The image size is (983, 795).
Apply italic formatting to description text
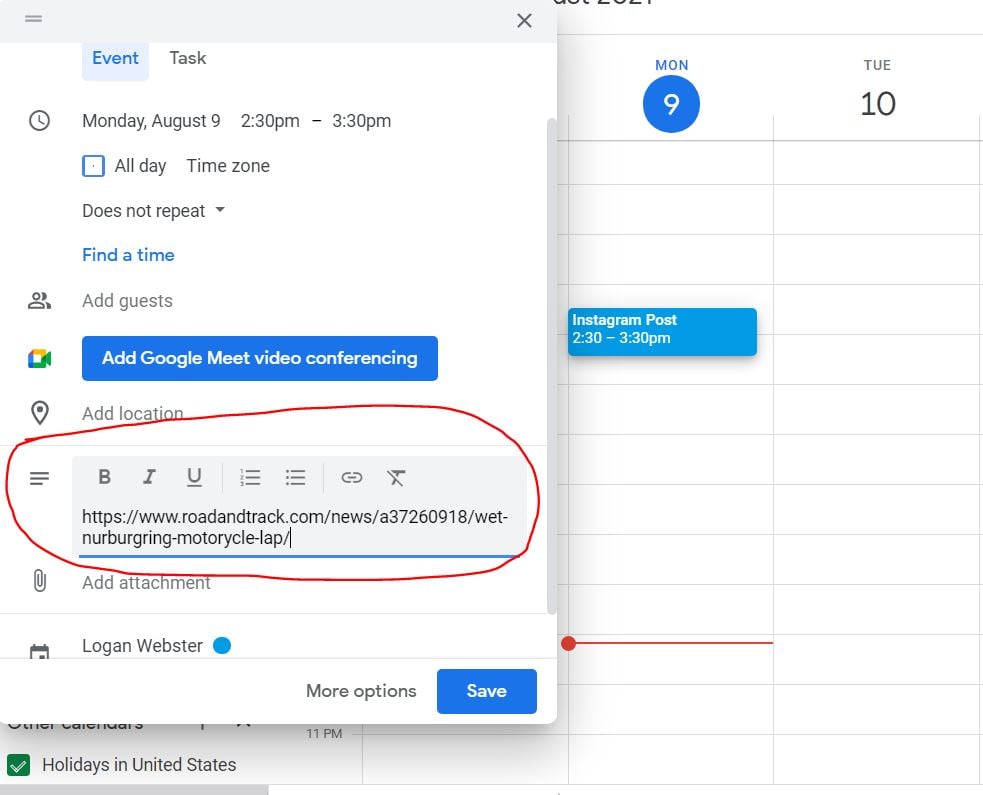[x=149, y=477]
